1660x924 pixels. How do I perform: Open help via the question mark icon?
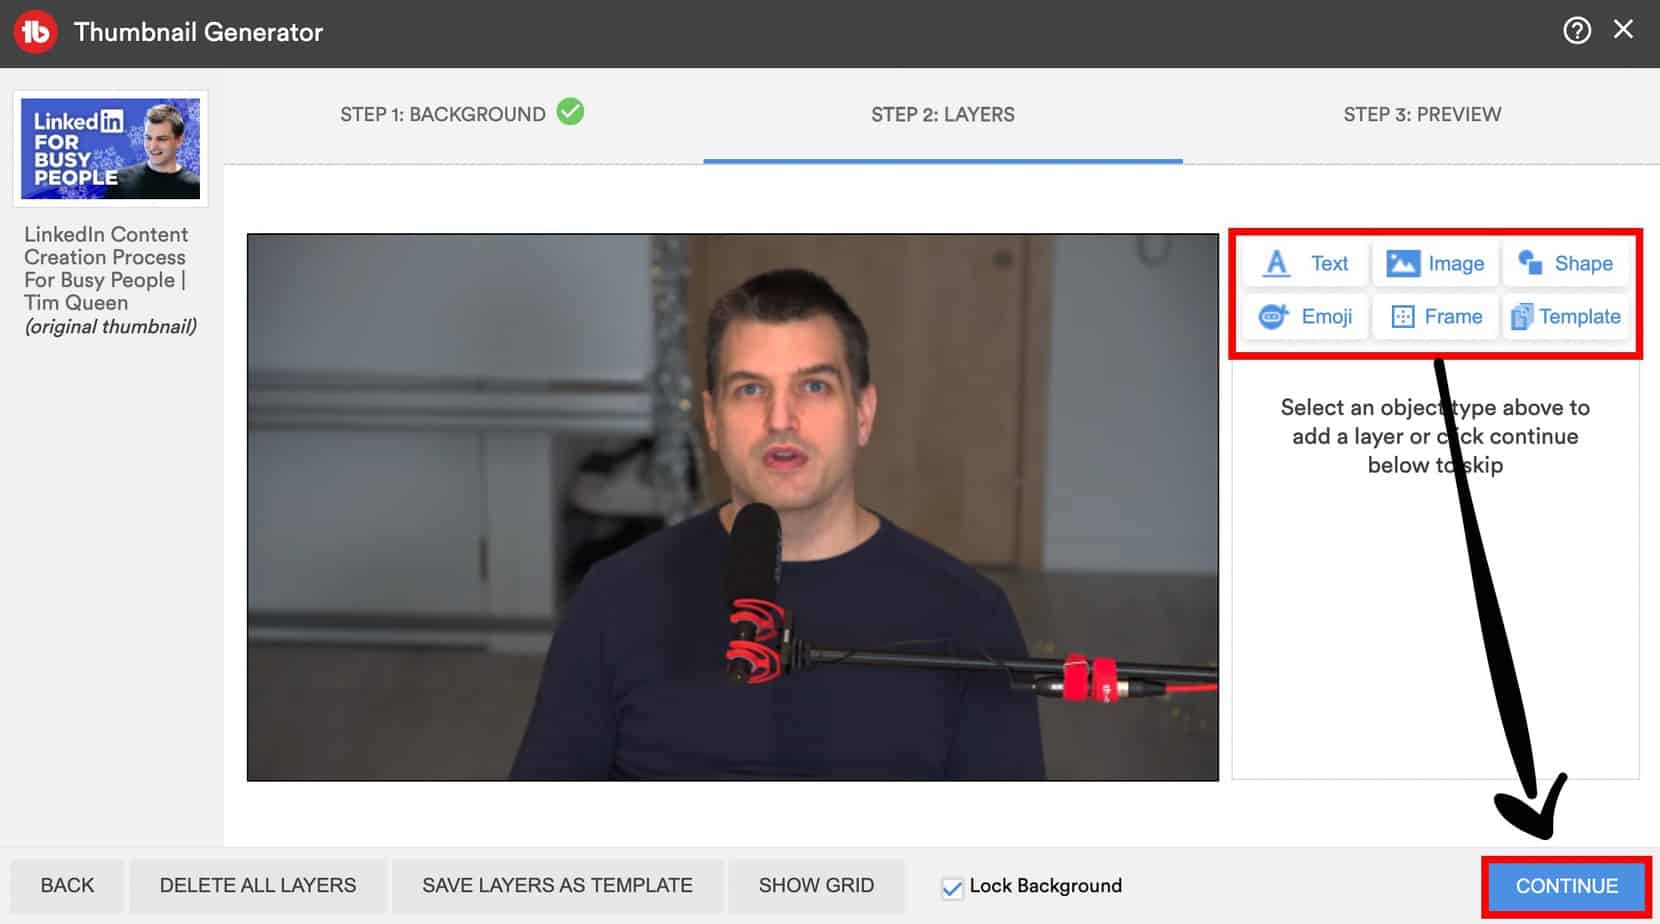pyautogui.click(x=1576, y=31)
